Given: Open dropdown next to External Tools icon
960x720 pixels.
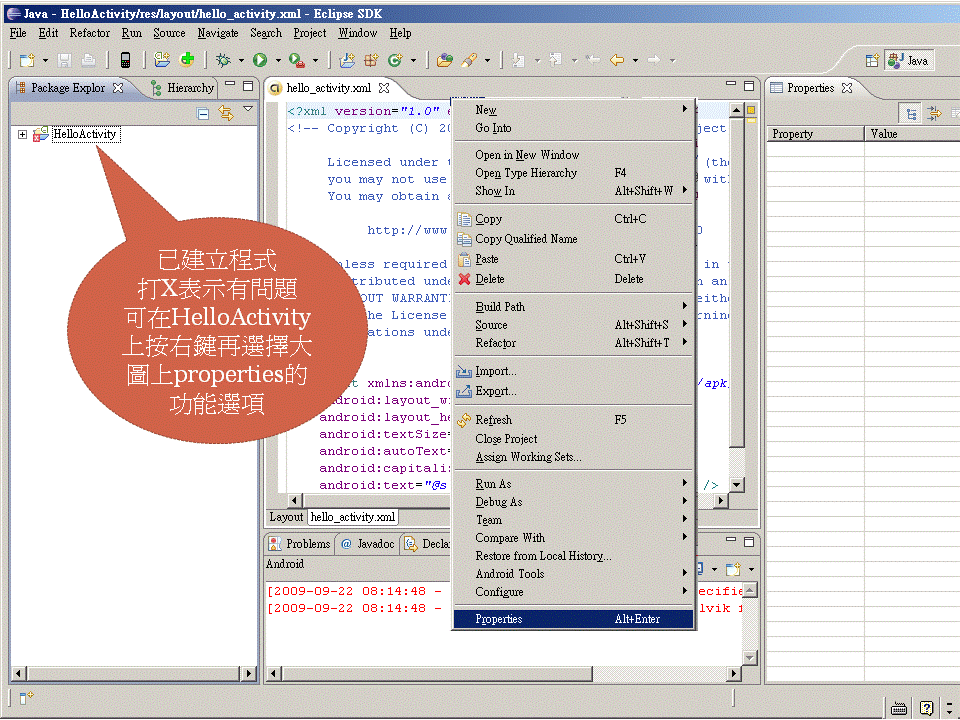Looking at the screenshot, I should pyautogui.click(x=316, y=61).
